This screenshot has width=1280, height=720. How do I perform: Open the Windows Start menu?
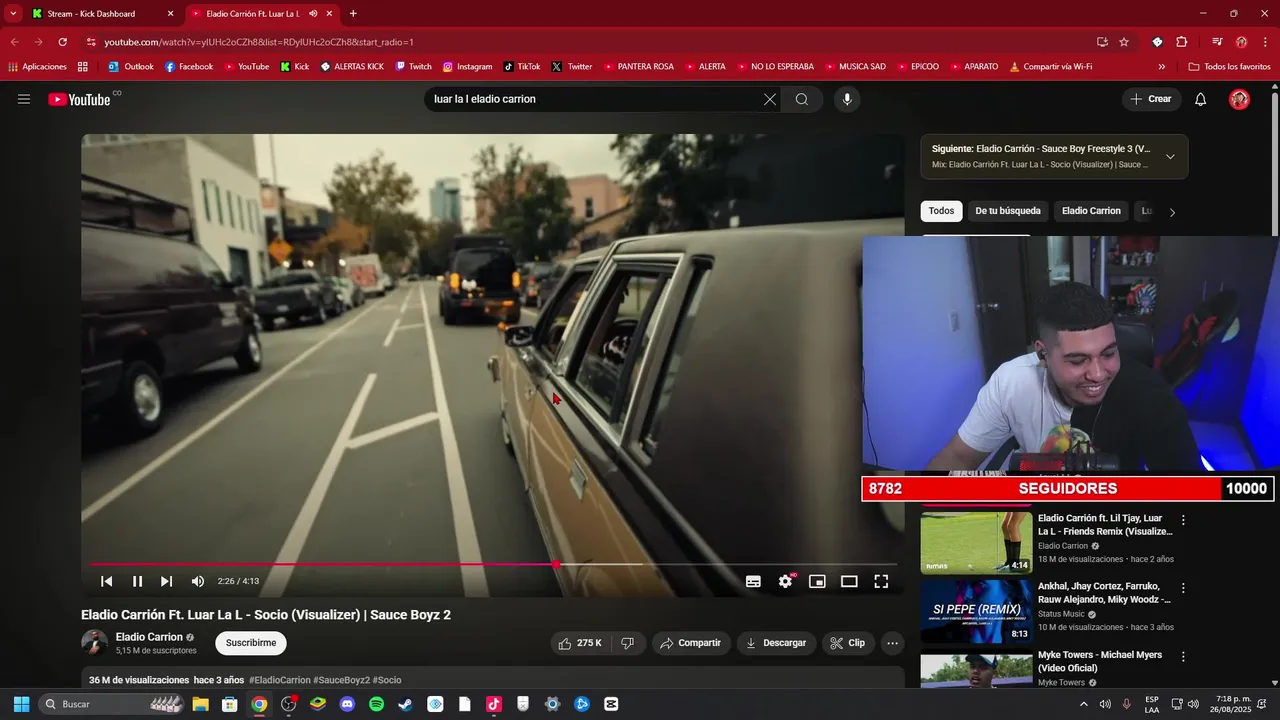click(x=21, y=704)
